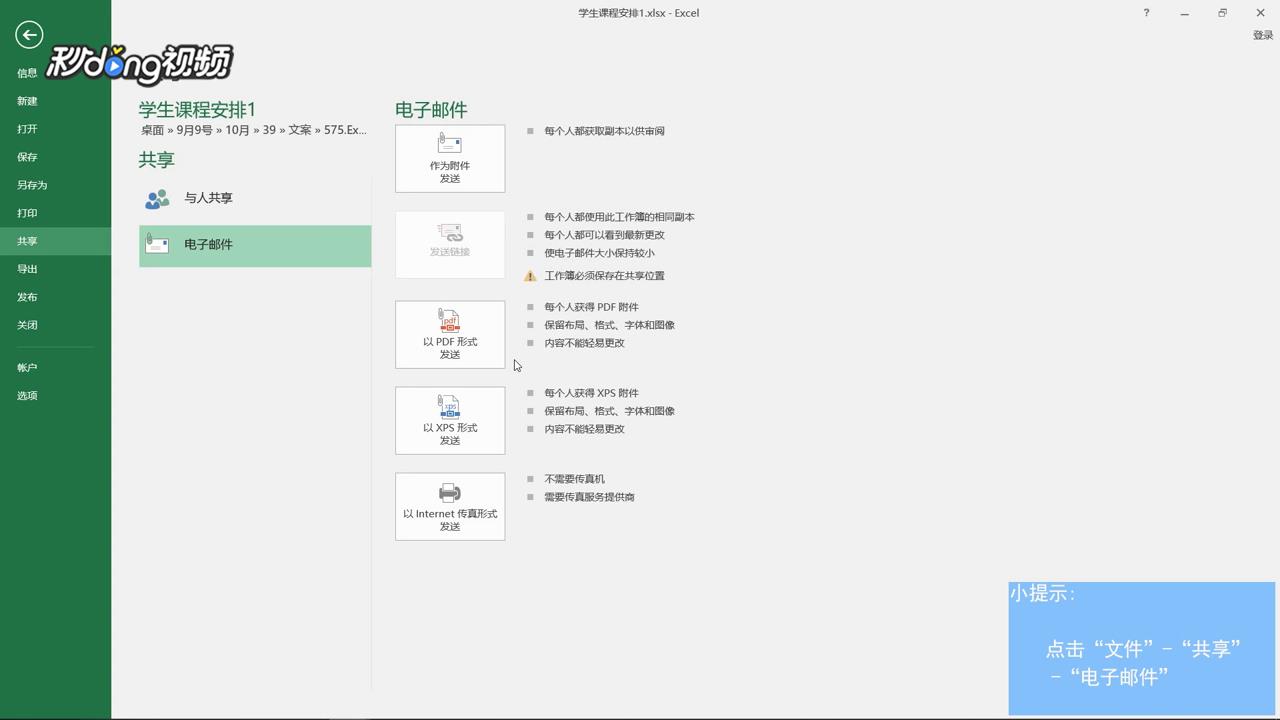Click the warning icon beside 工作簿必须保存在共享位置
Screen dimensions: 1280x720
coord(530,276)
